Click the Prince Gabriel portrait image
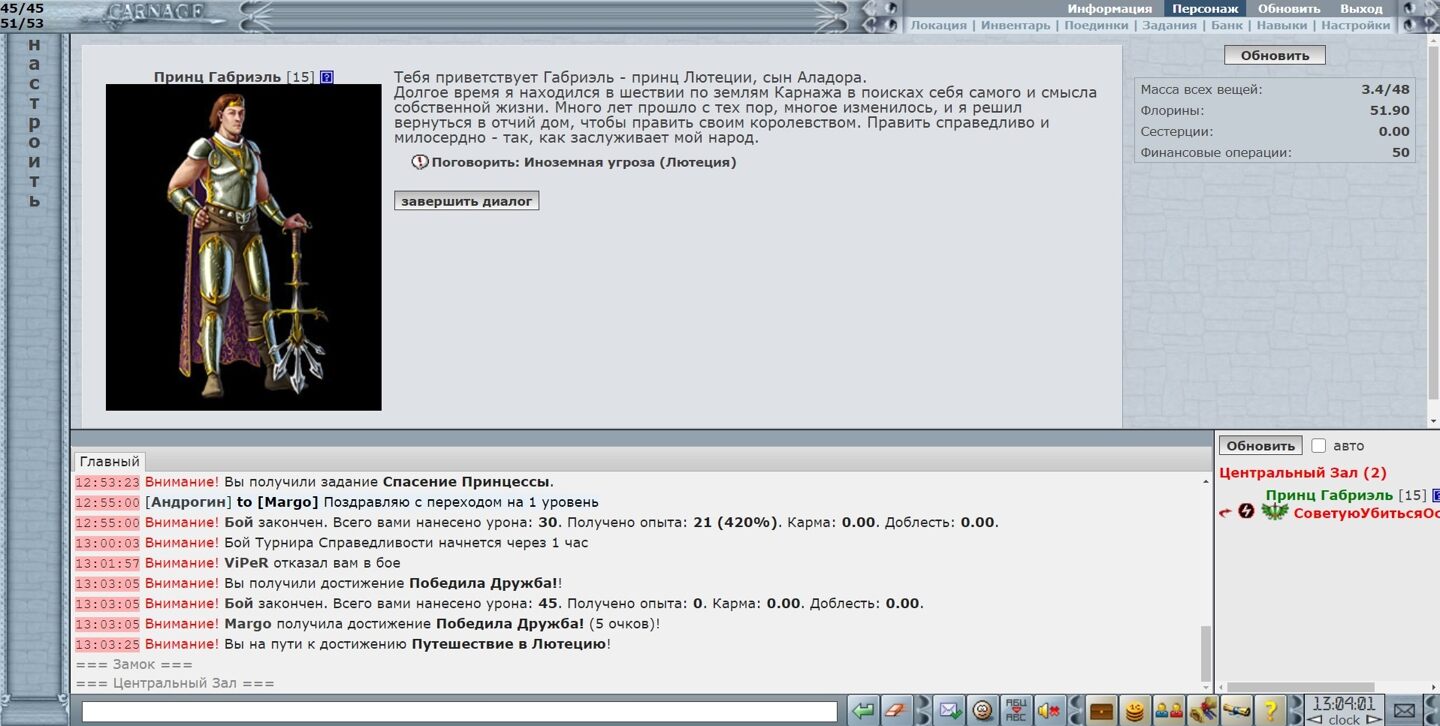 (x=244, y=247)
